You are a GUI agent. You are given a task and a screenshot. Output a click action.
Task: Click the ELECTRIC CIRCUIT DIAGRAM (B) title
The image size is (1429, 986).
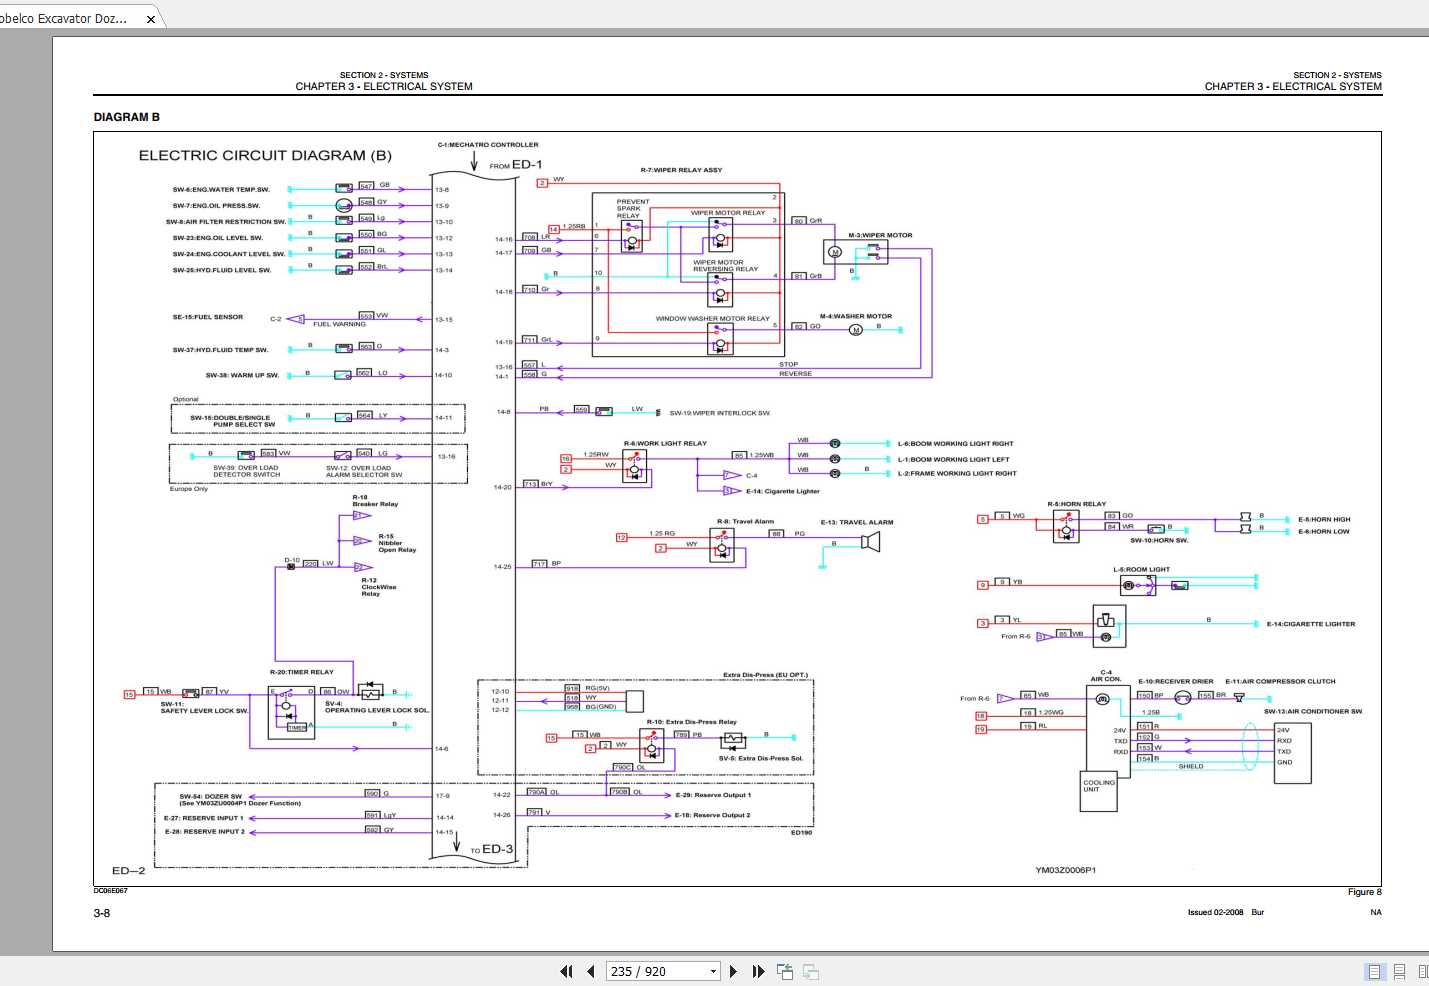(265, 155)
